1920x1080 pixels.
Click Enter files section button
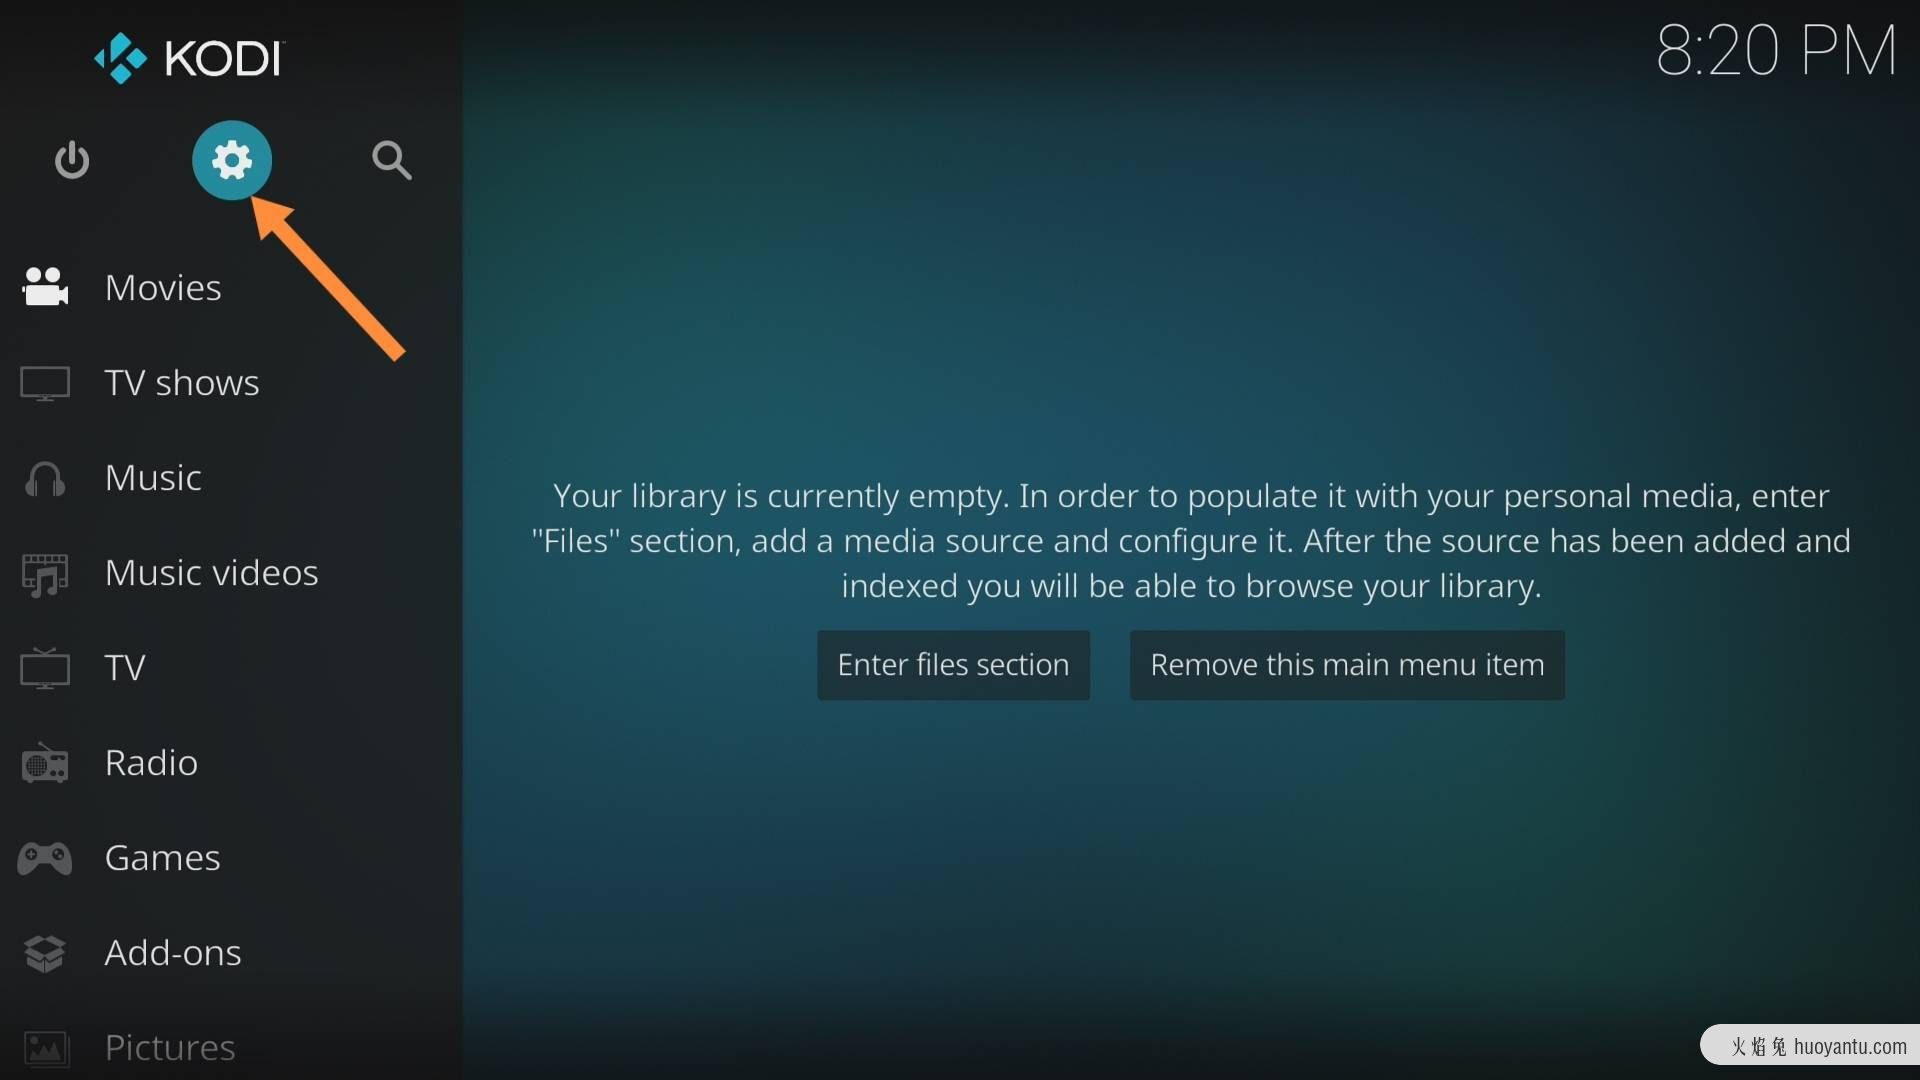tap(953, 665)
